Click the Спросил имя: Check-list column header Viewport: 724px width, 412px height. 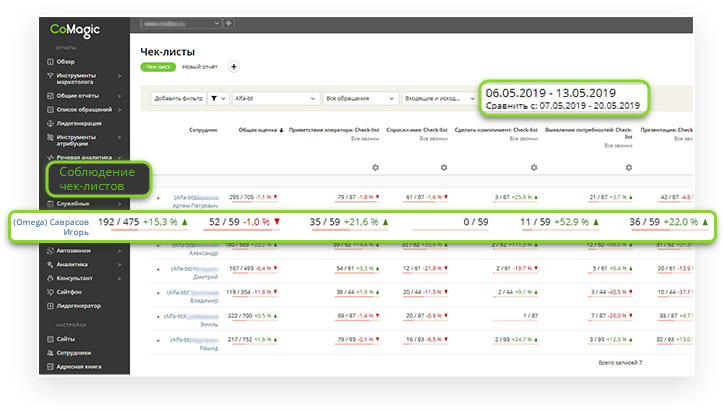417,130
